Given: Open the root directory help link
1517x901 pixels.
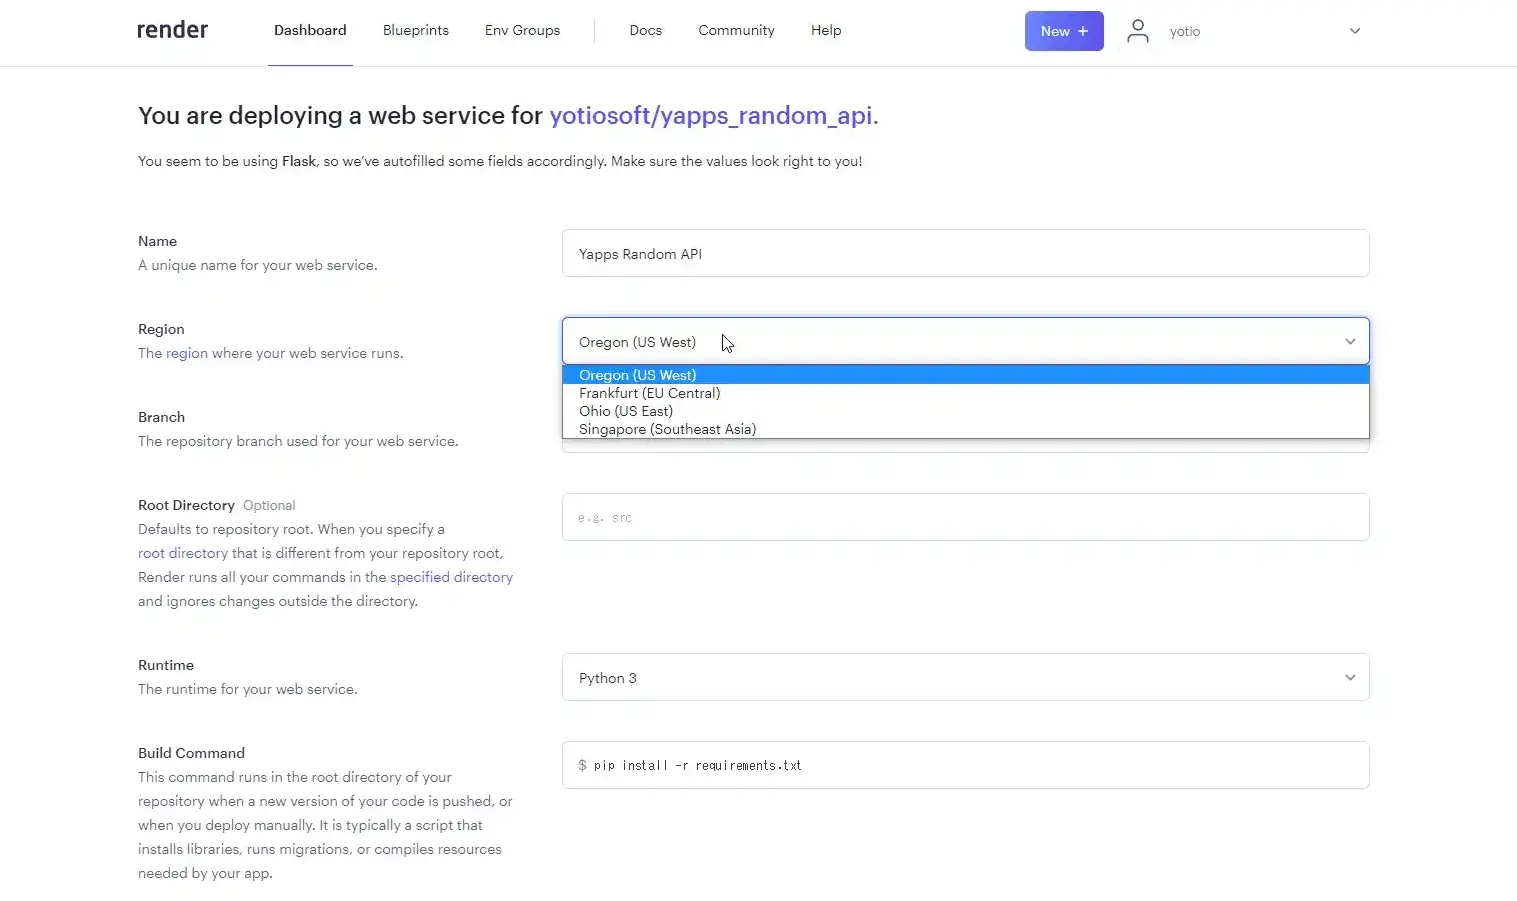Looking at the screenshot, I should (183, 553).
